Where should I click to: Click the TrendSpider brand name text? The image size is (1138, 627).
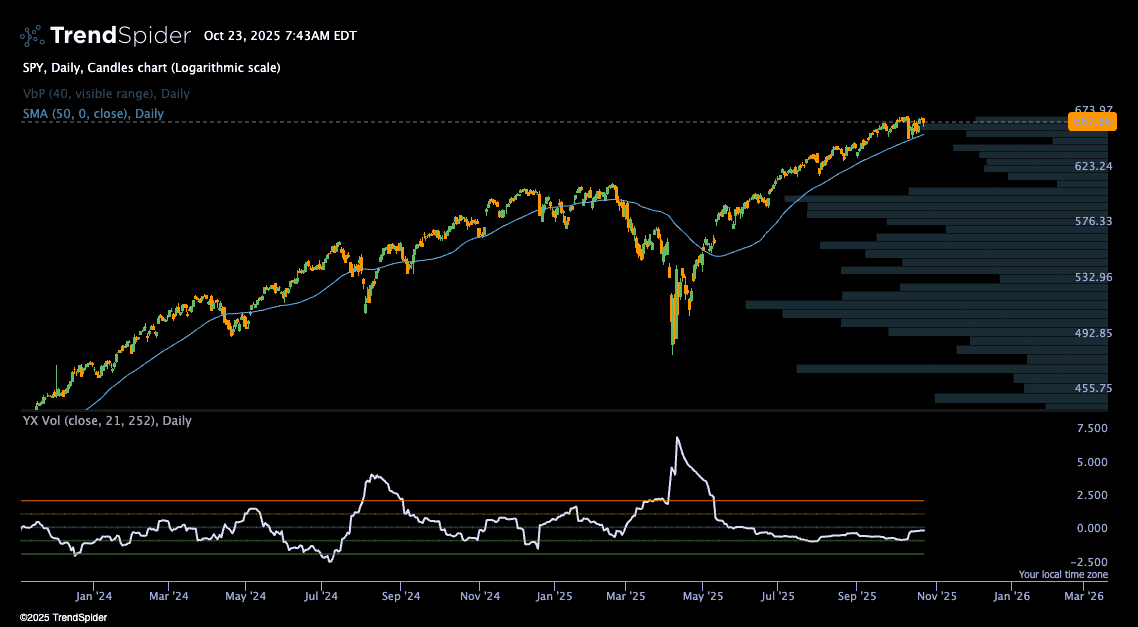(x=120, y=36)
